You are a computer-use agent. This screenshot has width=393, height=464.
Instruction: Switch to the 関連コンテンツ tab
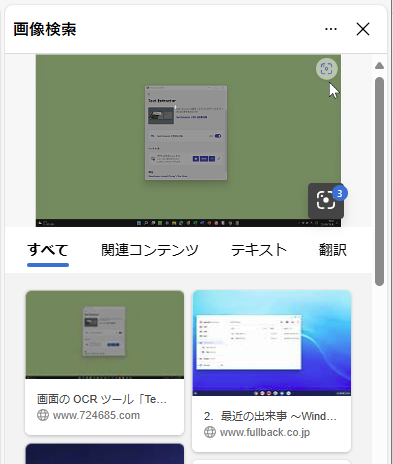click(x=150, y=250)
